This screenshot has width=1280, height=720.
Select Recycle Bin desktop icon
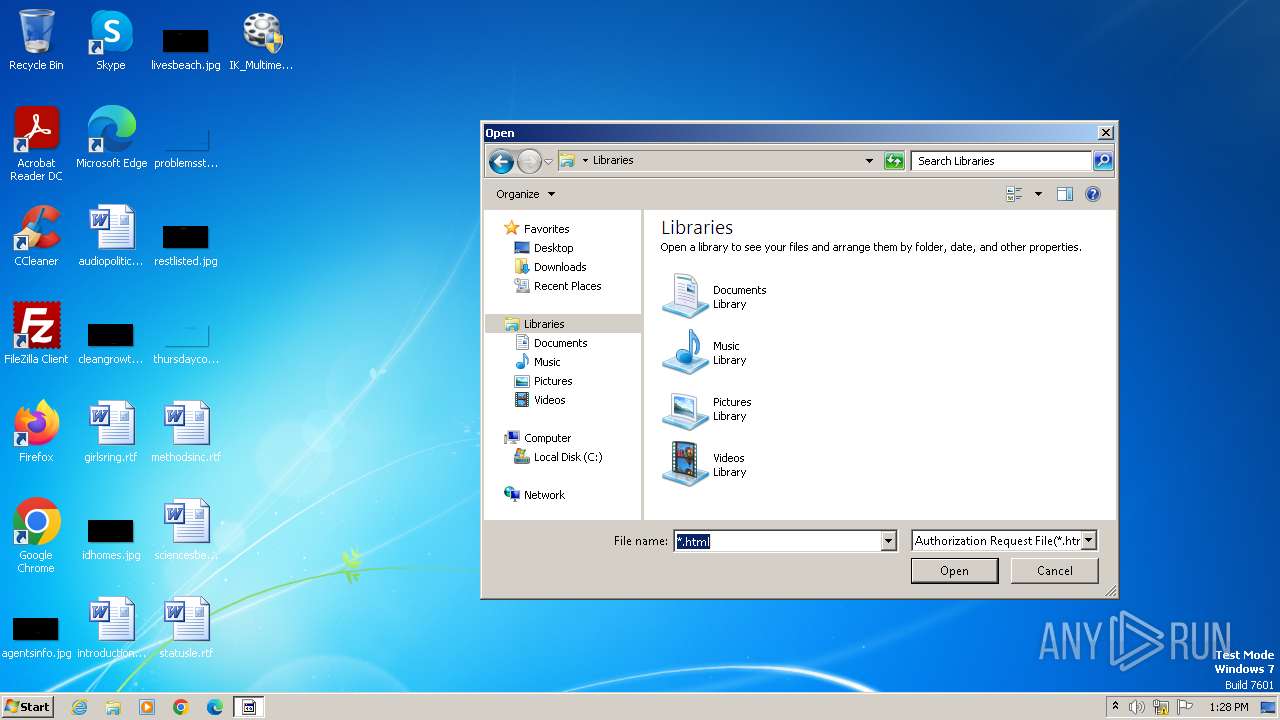(36, 41)
